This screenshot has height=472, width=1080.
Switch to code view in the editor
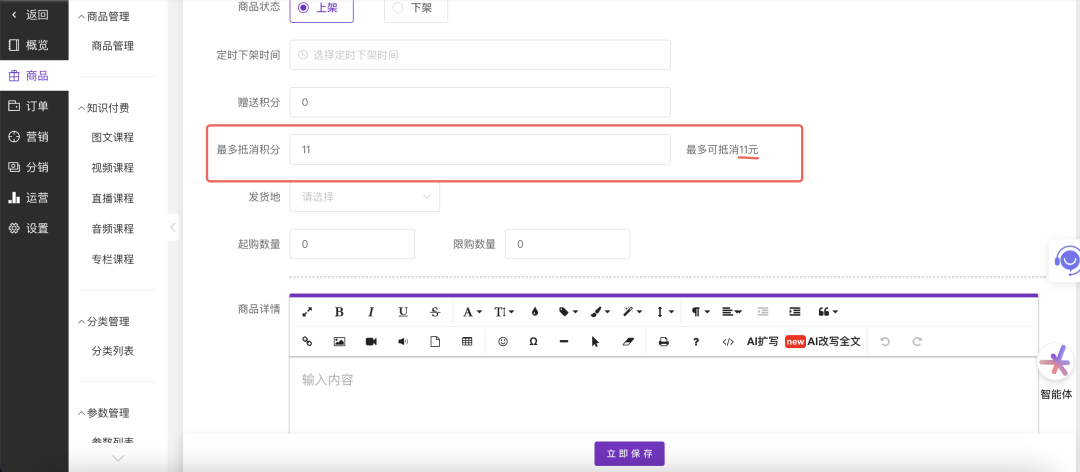coord(727,341)
